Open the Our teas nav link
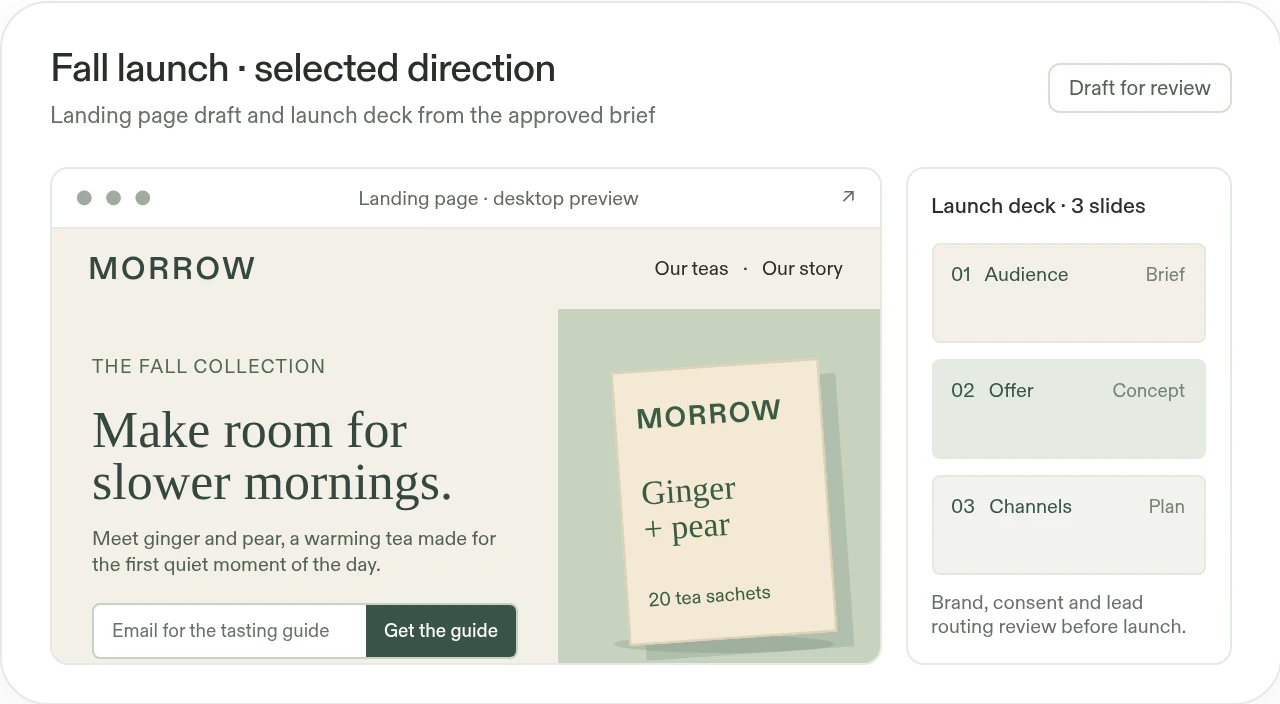The image size is (1280, 704). point(691,269)
